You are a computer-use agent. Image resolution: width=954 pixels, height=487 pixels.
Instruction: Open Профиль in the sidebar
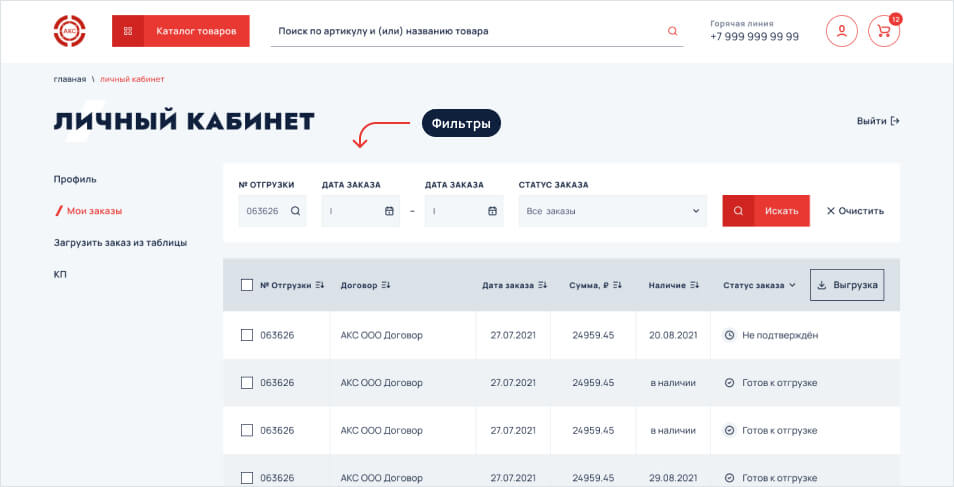pos(75,179)
